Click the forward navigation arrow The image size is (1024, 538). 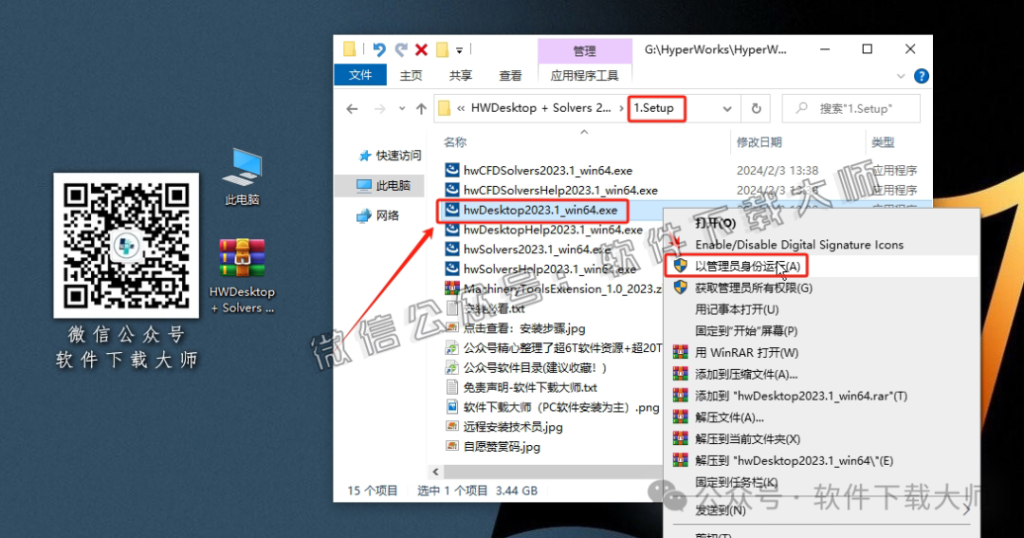point(379,109)
